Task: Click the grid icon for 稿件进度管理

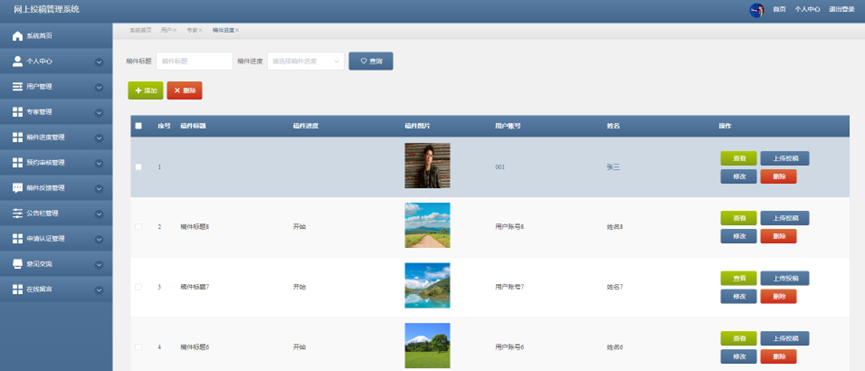Action: tap(18, 137)
